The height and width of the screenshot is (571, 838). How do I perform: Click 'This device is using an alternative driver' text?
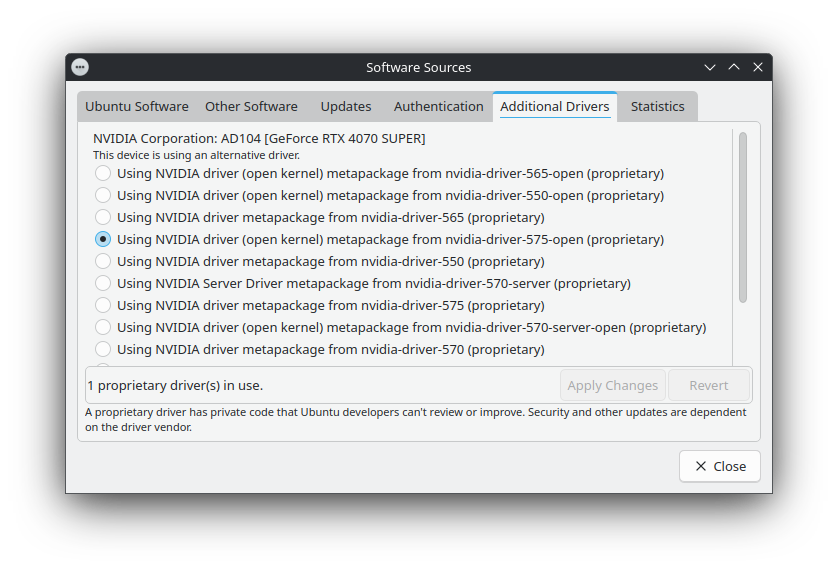[x=196, y=155]
